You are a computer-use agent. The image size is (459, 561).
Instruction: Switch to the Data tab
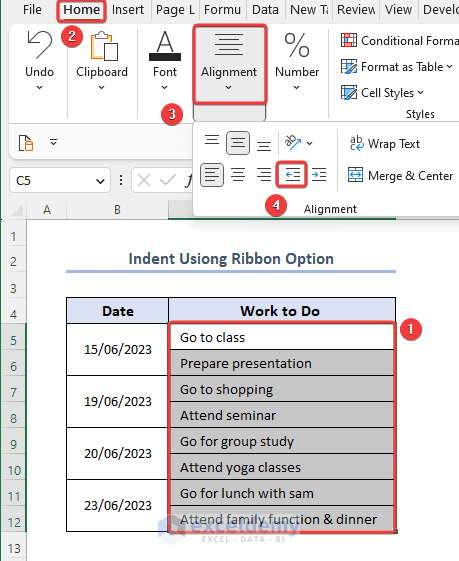pos(265,10)
